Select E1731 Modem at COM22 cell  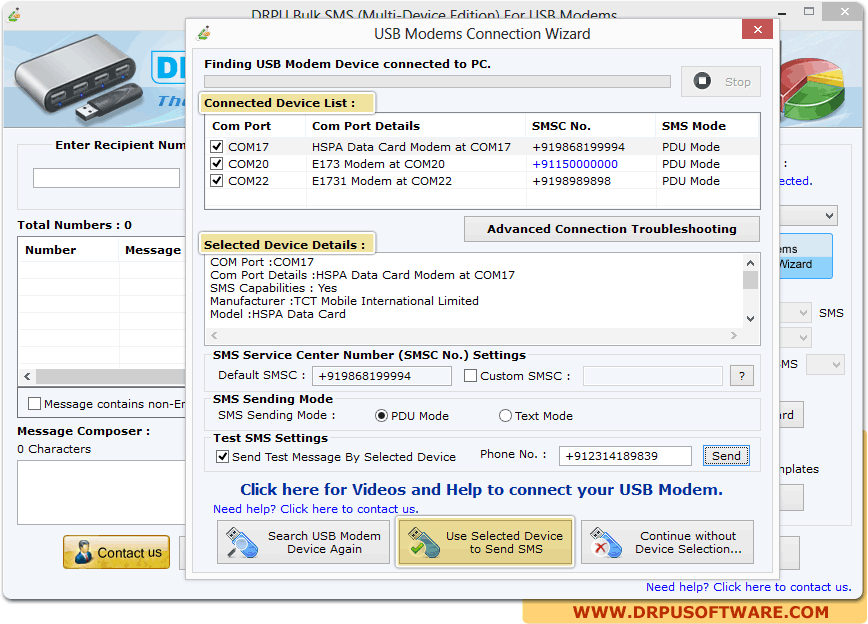point(382,181)
